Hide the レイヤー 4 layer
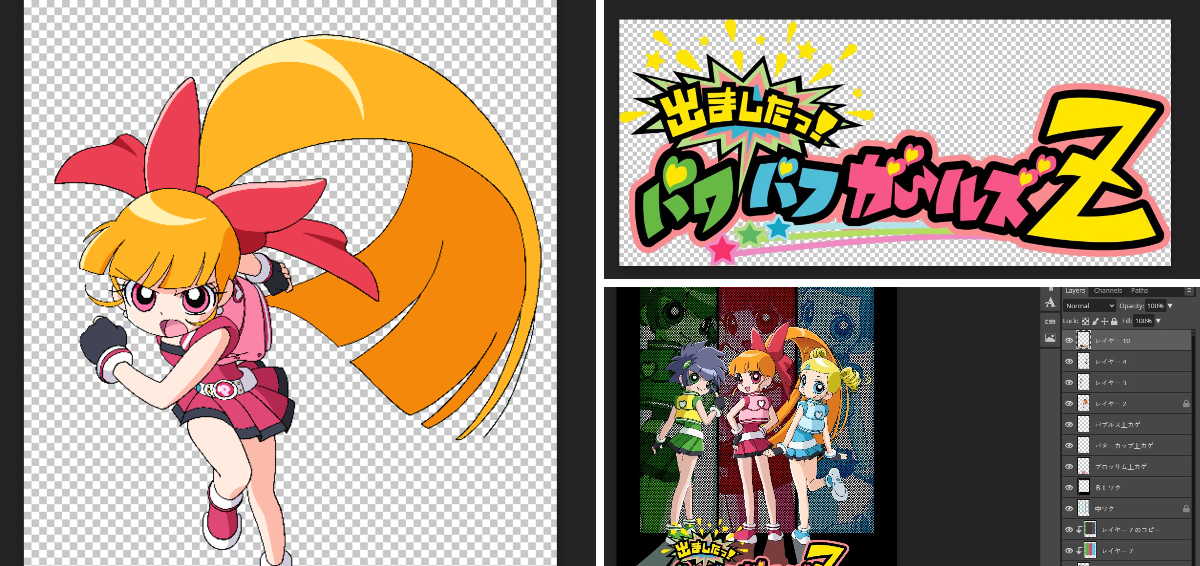 (x=1069, y=362)
